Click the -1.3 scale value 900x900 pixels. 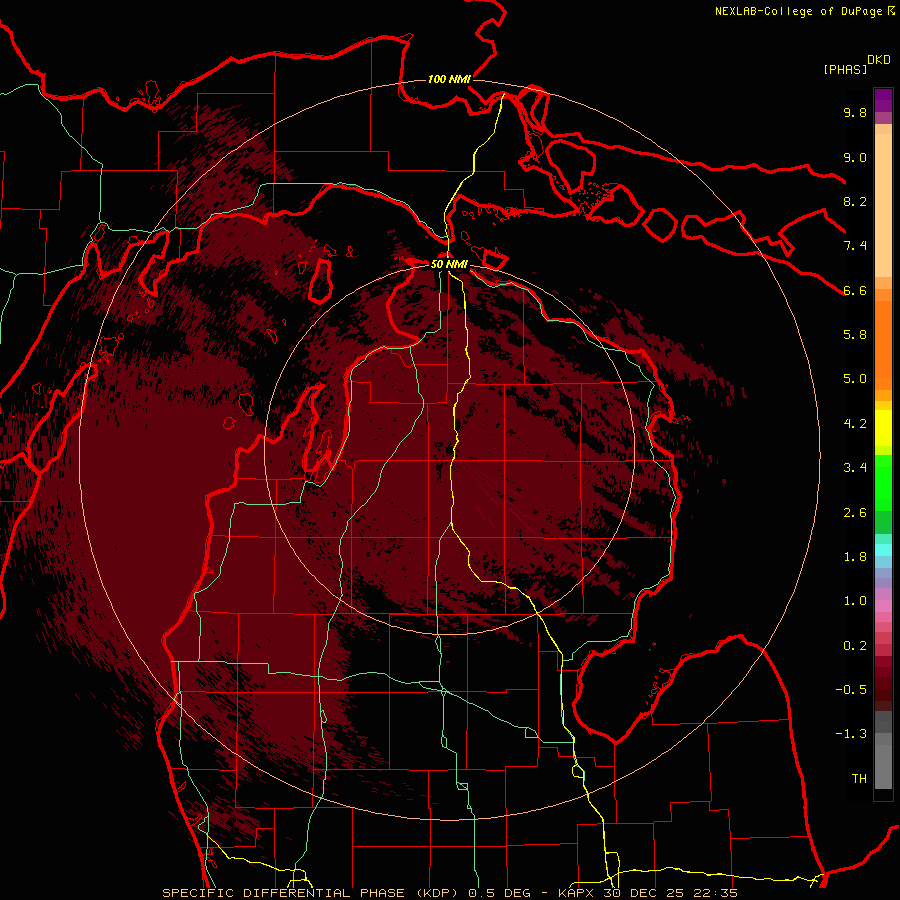point(851,734)
